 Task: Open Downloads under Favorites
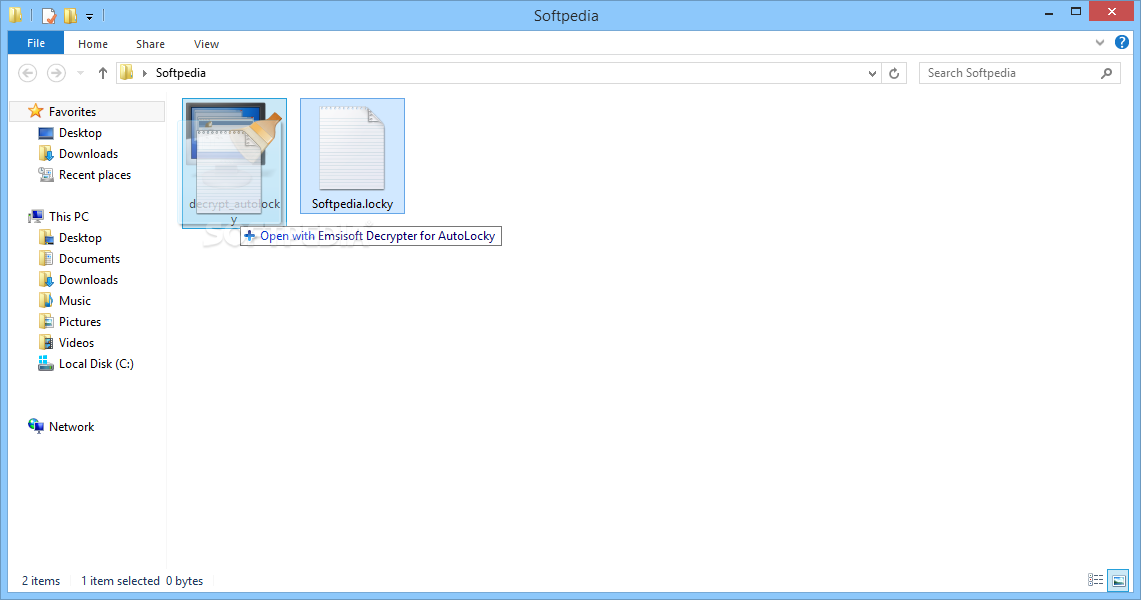pos(88,153)
